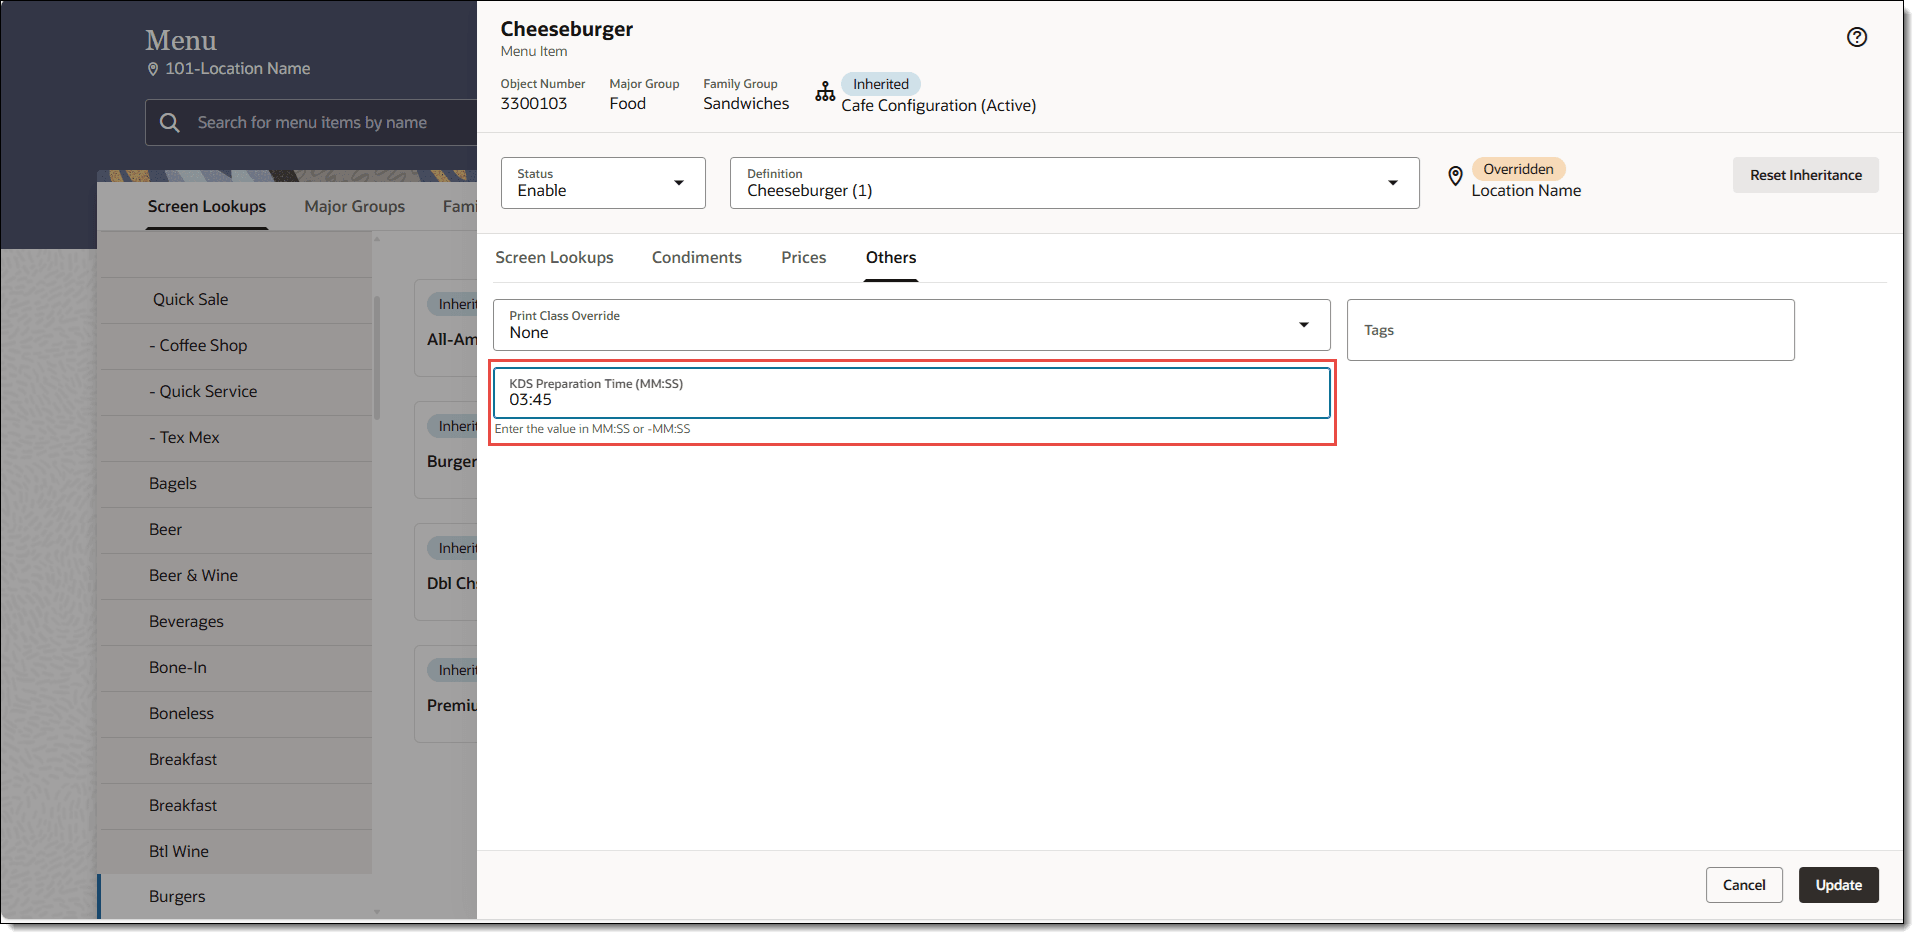The height and width of the screenshot is (939, 1919).
Task: Focus the KDS Preparation Time field
Action: (x=910, y=393)
